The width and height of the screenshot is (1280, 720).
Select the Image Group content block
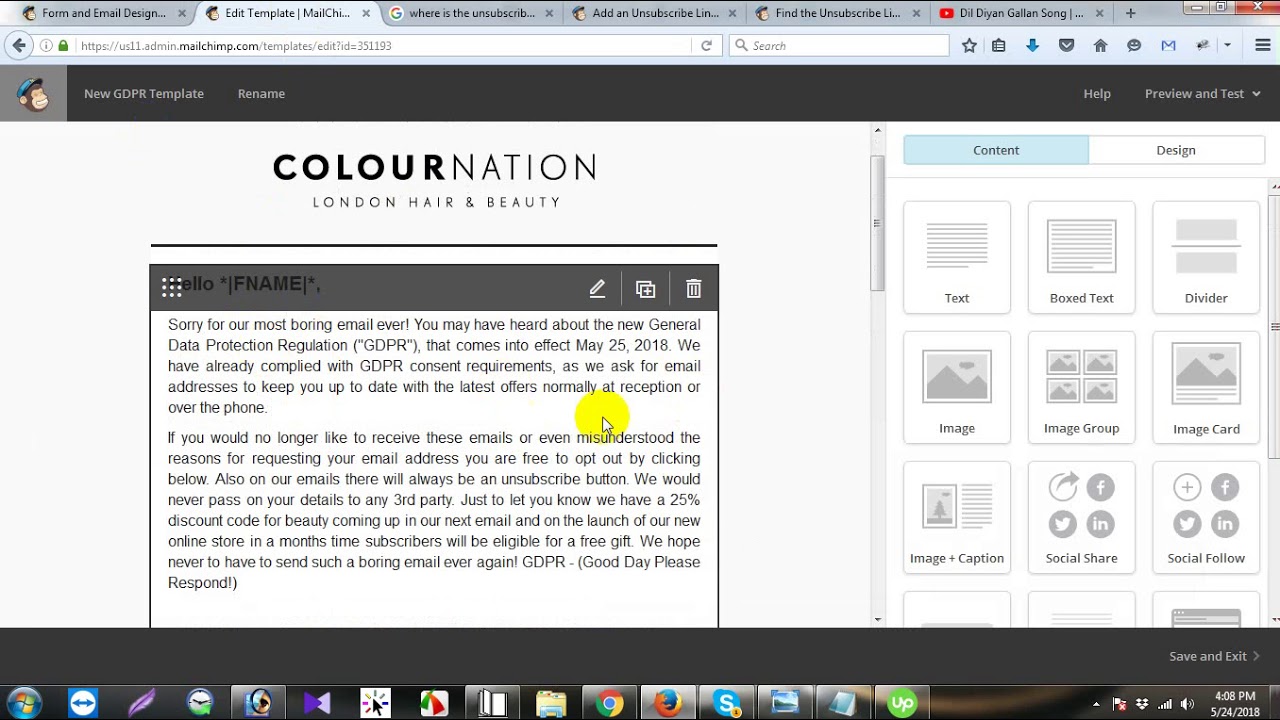(1082, 387)
